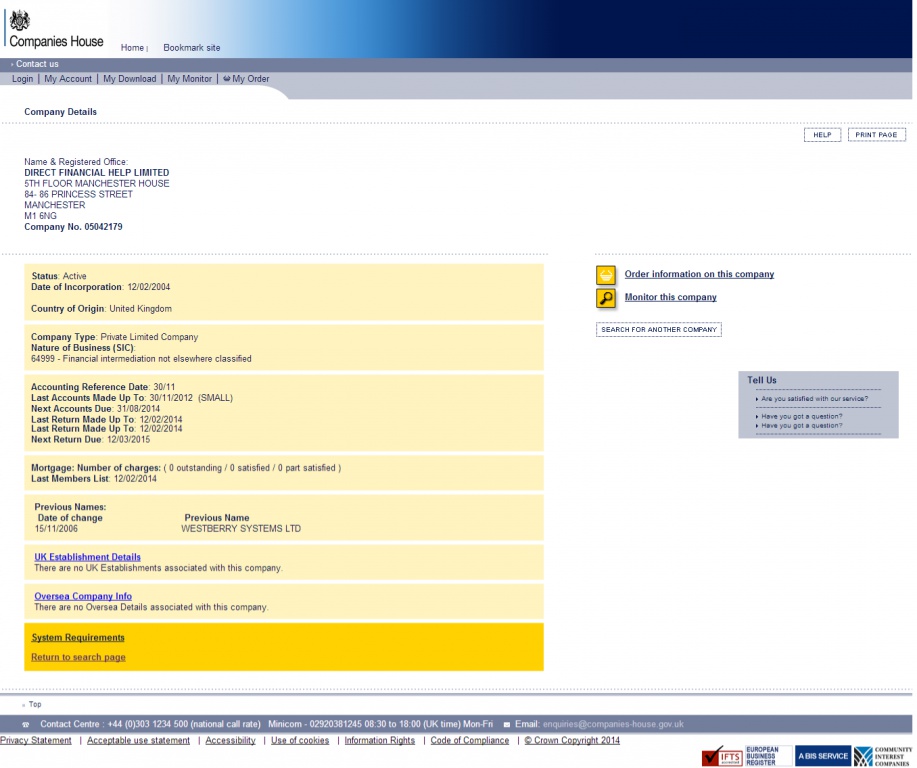This screenshot has width=917, height=768.
Task: Click the 84- 86 PRINCESS STREET line
Action: tap(78, 195)
